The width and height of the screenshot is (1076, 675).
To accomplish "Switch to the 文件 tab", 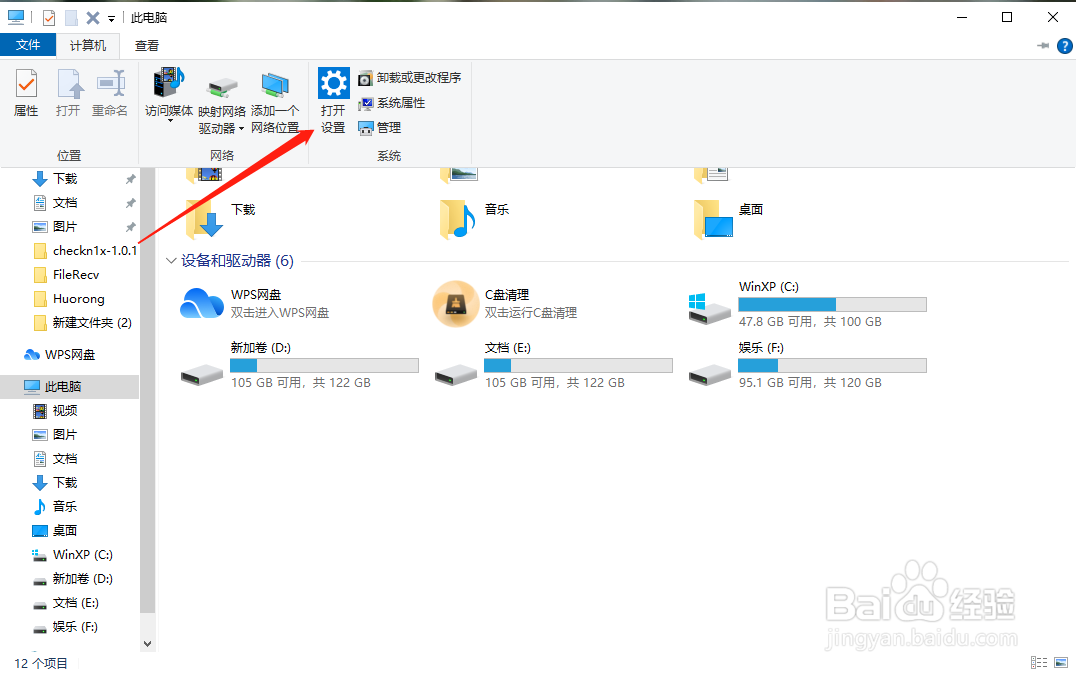I will [x=28, y=45].
